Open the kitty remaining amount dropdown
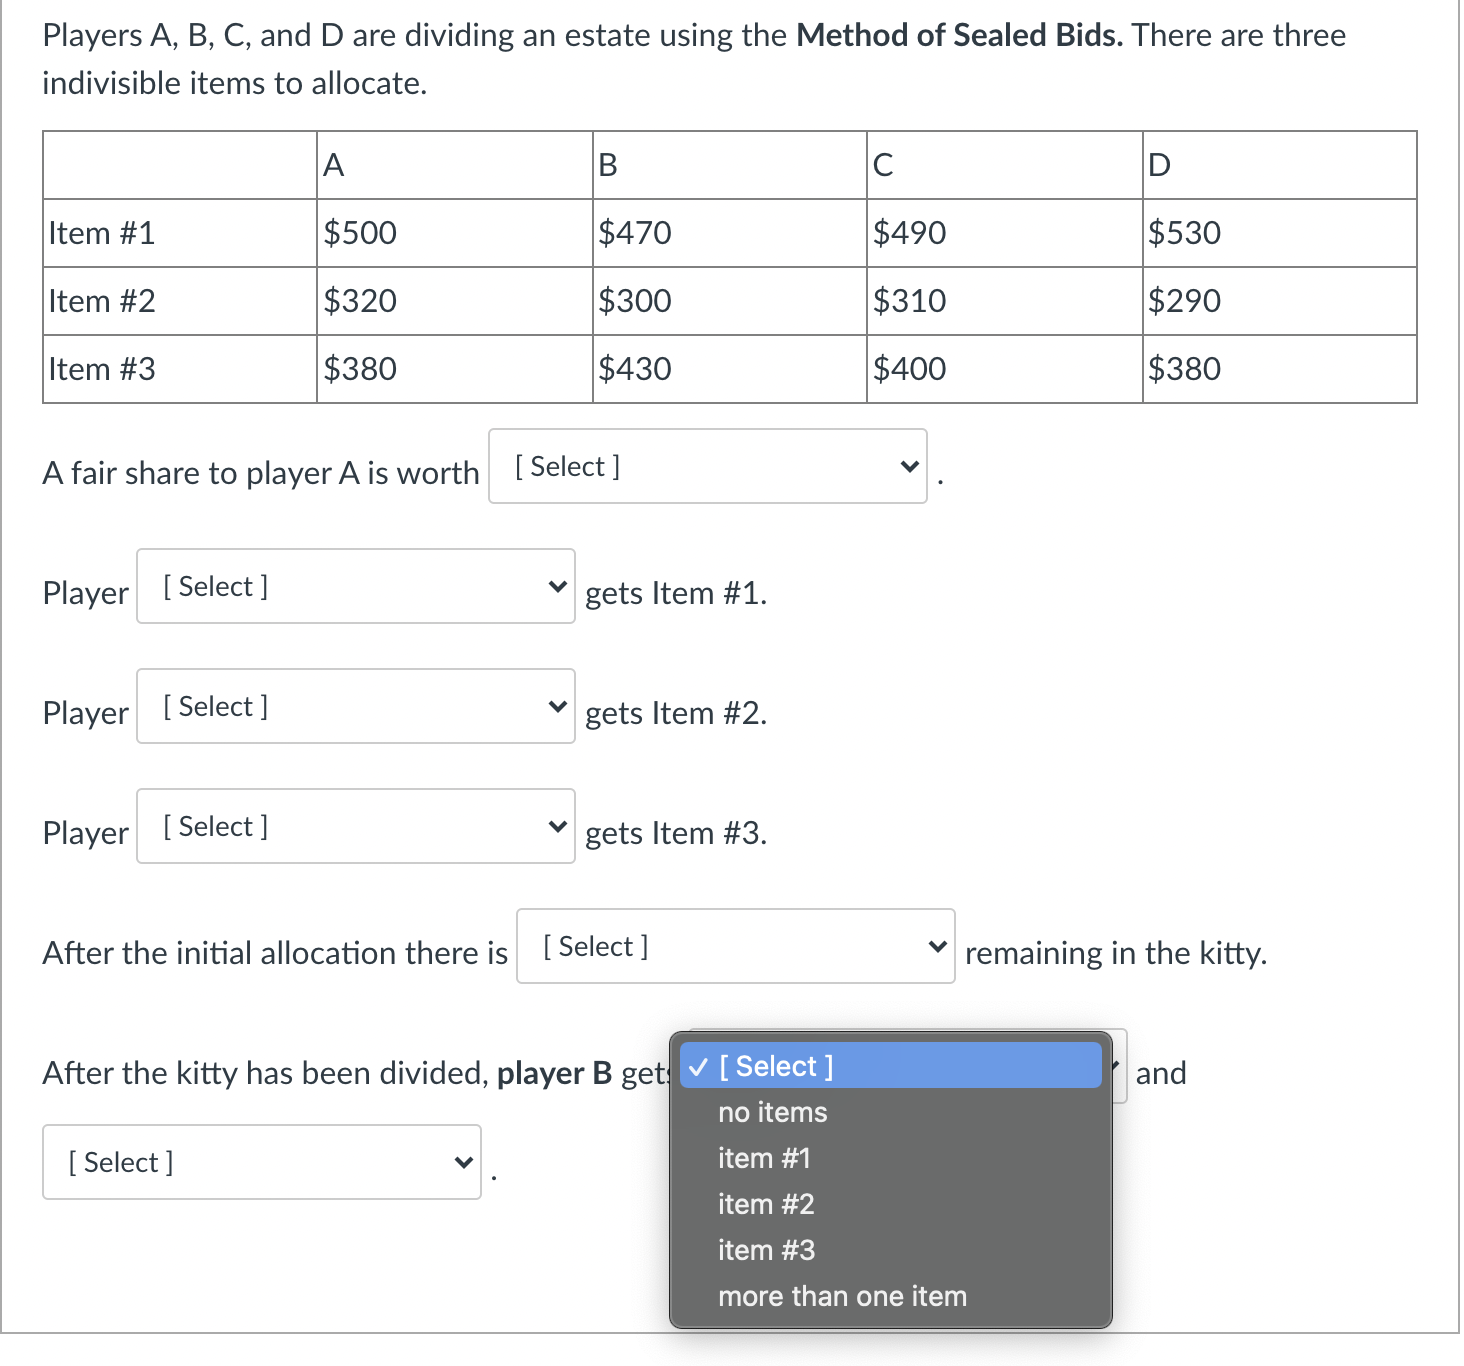Image resolution: width=1464 pixels, height=1366 pixels. coord(734,946)
